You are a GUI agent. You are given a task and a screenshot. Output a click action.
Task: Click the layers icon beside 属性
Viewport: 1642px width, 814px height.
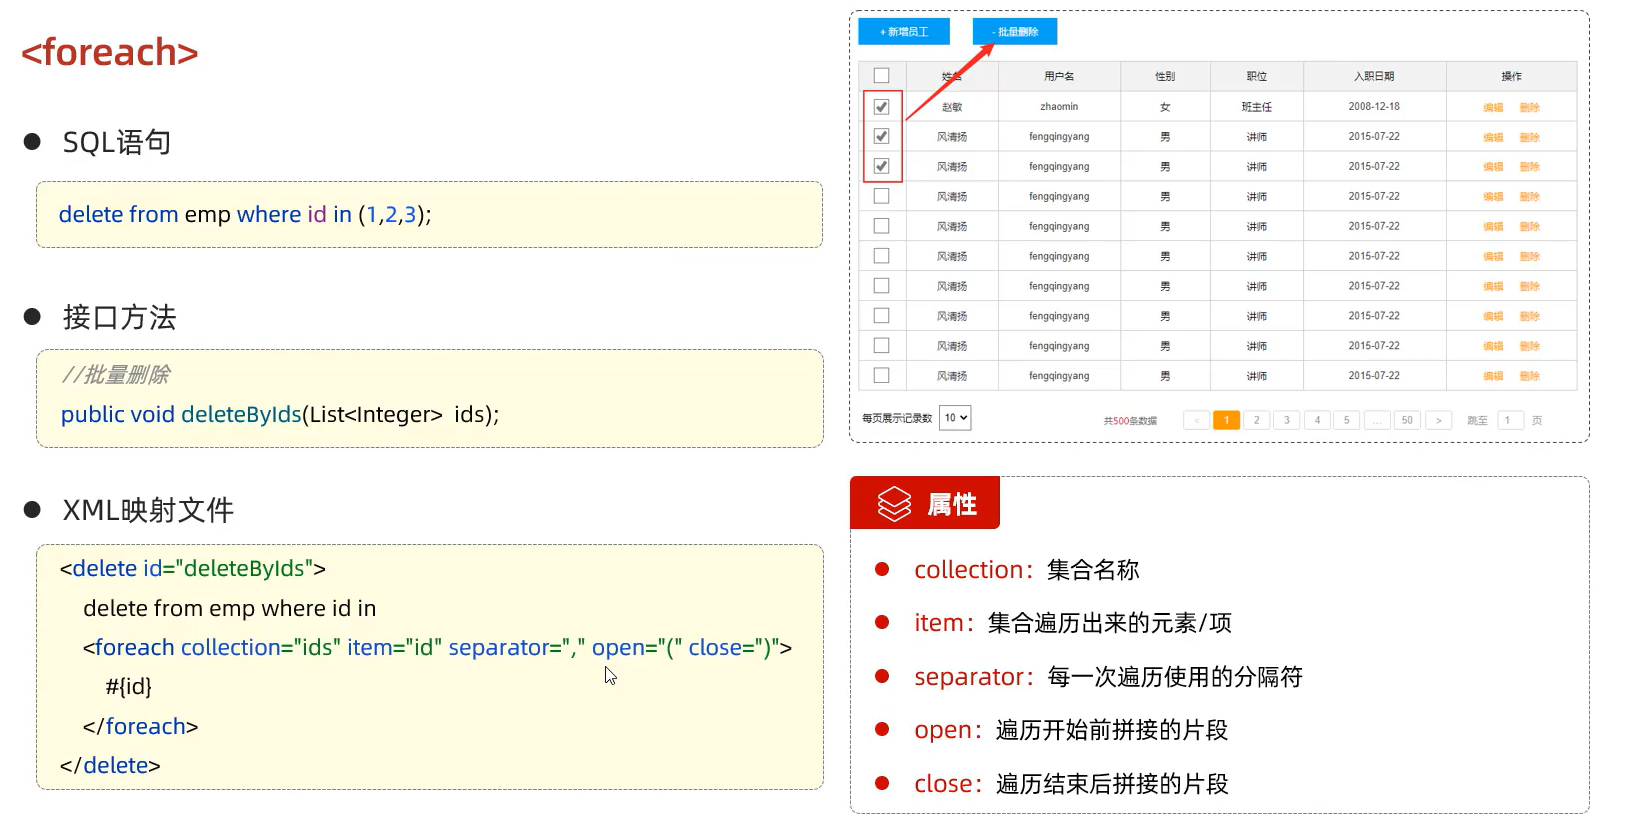[x=894, y=504]
